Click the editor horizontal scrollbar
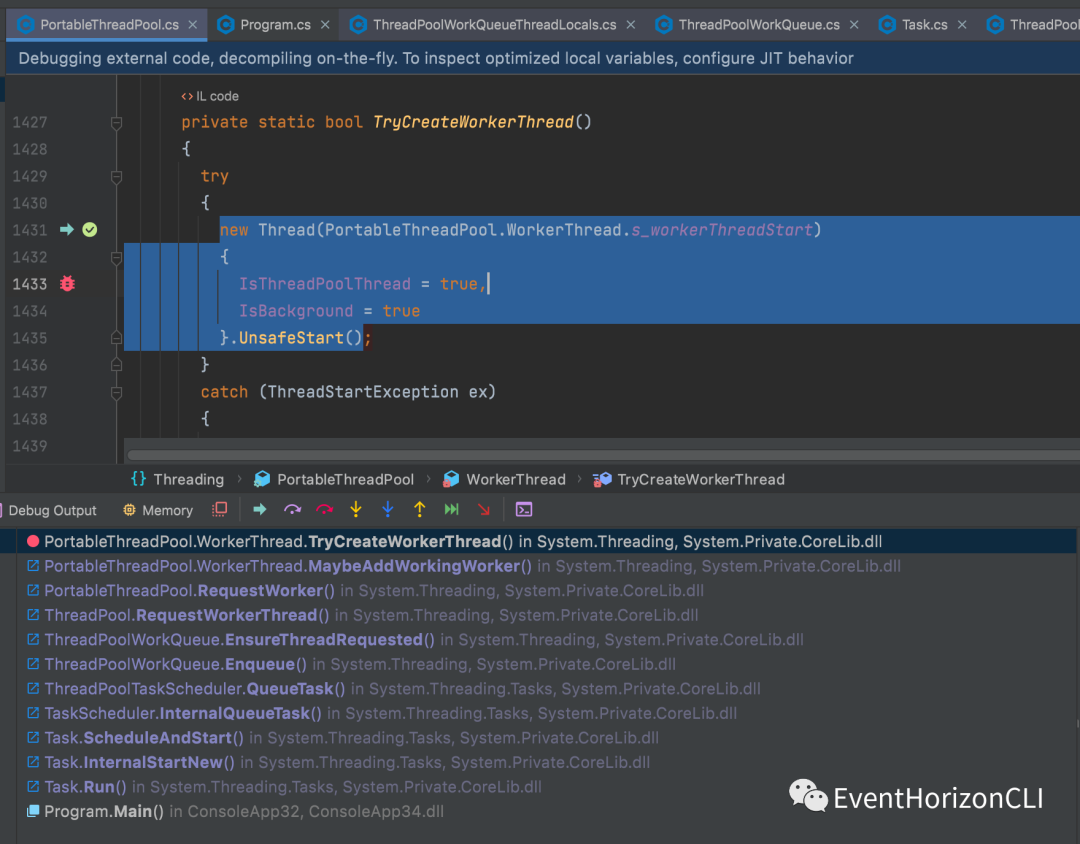 click(x=603, y=455)
